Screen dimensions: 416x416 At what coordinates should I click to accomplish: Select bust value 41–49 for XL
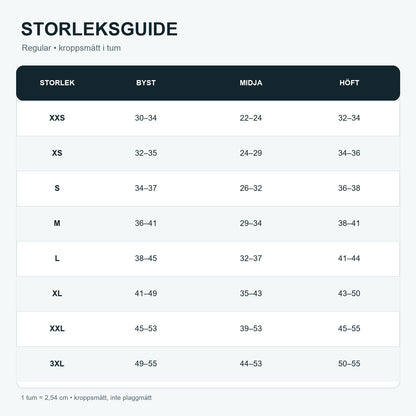coord(146,293)
